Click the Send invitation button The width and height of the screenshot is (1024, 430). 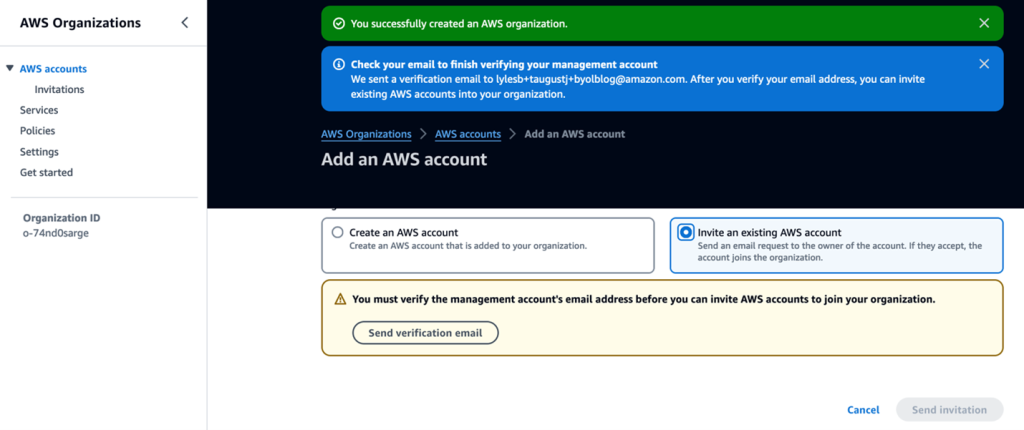tap(949, 410)
